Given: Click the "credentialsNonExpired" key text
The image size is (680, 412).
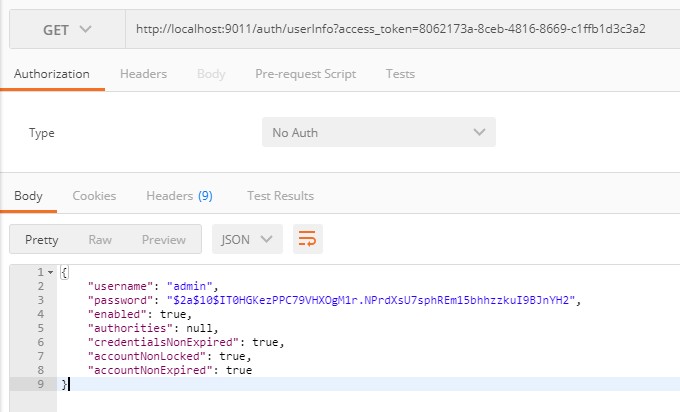Looking at the screenshot, I should pos(163,342).
